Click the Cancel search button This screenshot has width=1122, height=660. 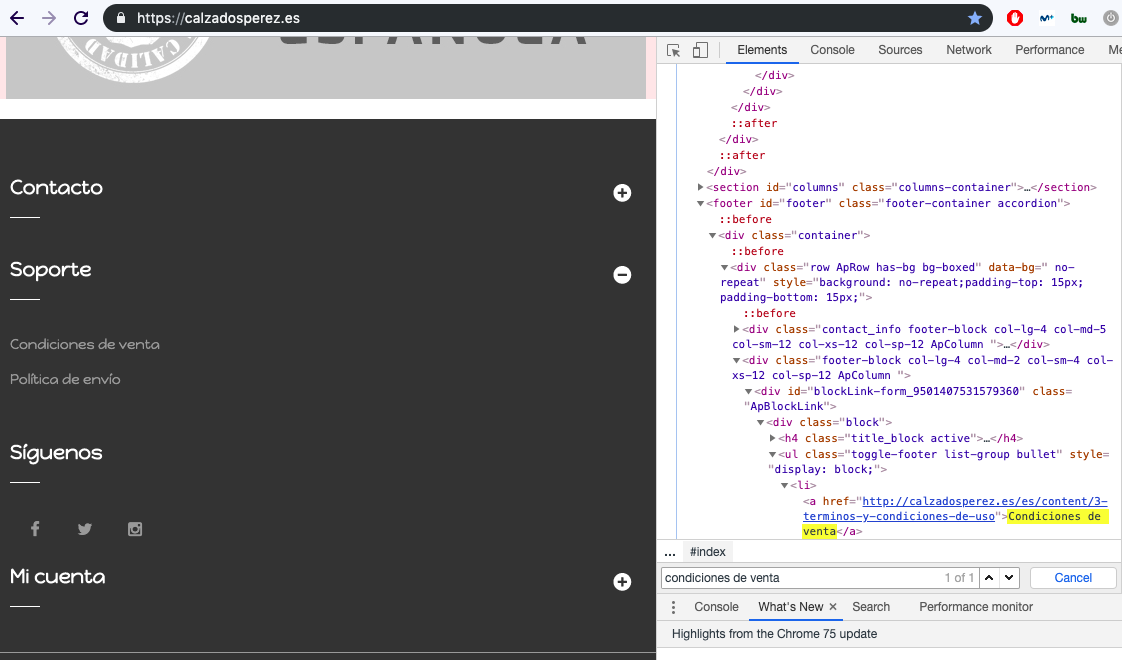(x=1073, y=578)
